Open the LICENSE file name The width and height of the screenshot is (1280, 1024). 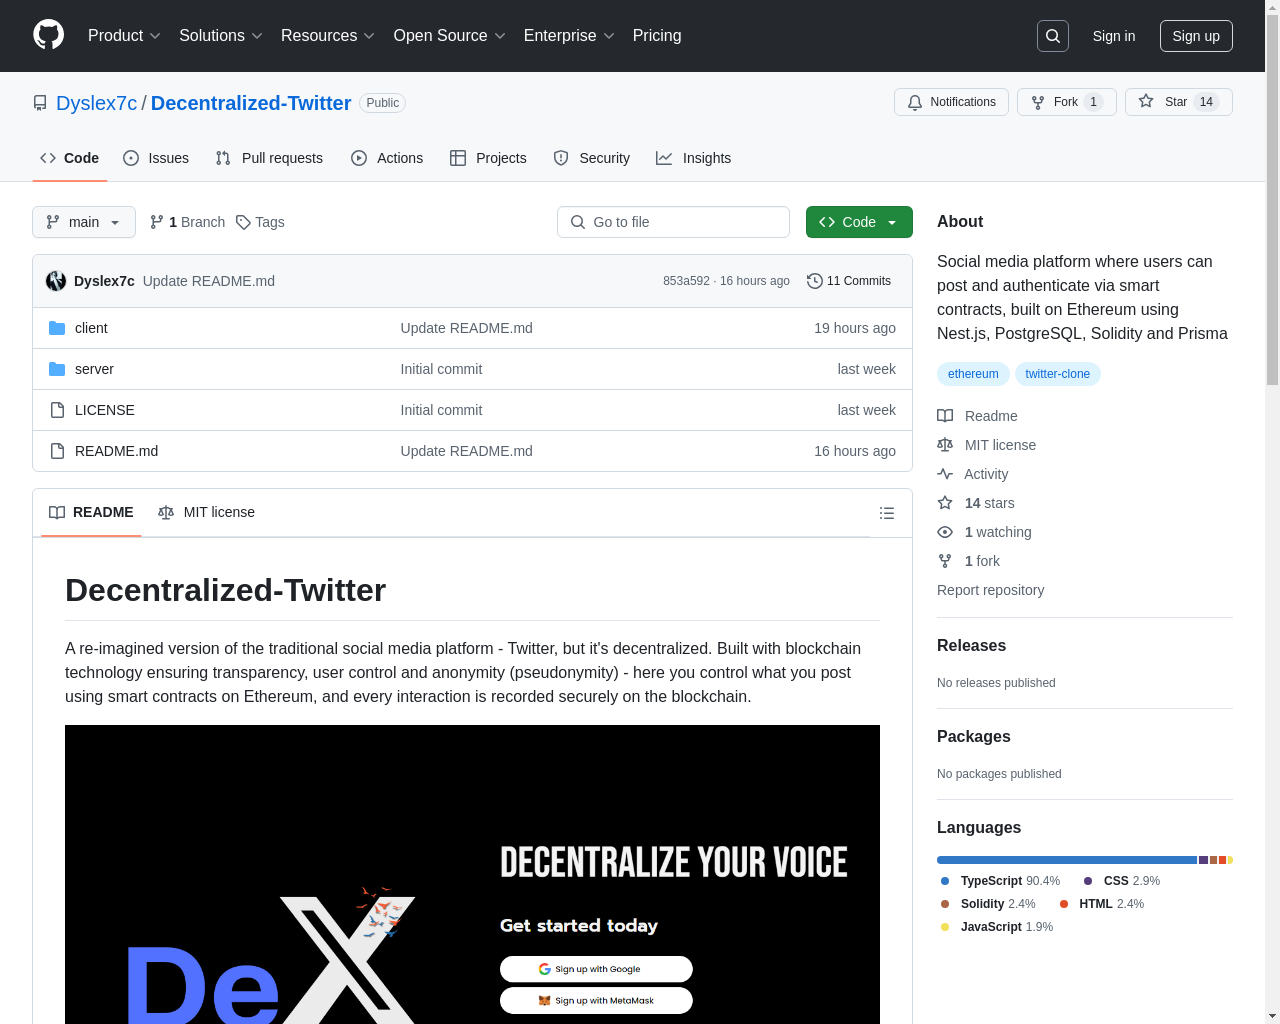105,410
